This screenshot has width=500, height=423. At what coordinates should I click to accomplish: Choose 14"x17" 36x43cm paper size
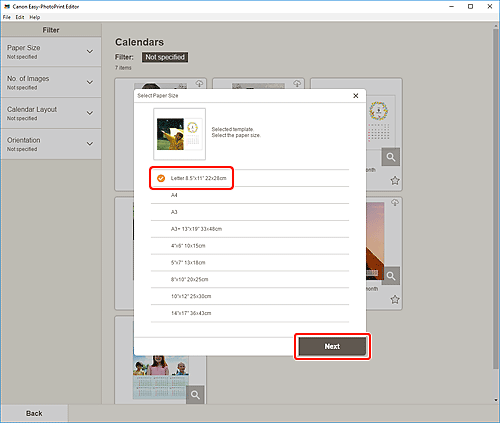250,313
